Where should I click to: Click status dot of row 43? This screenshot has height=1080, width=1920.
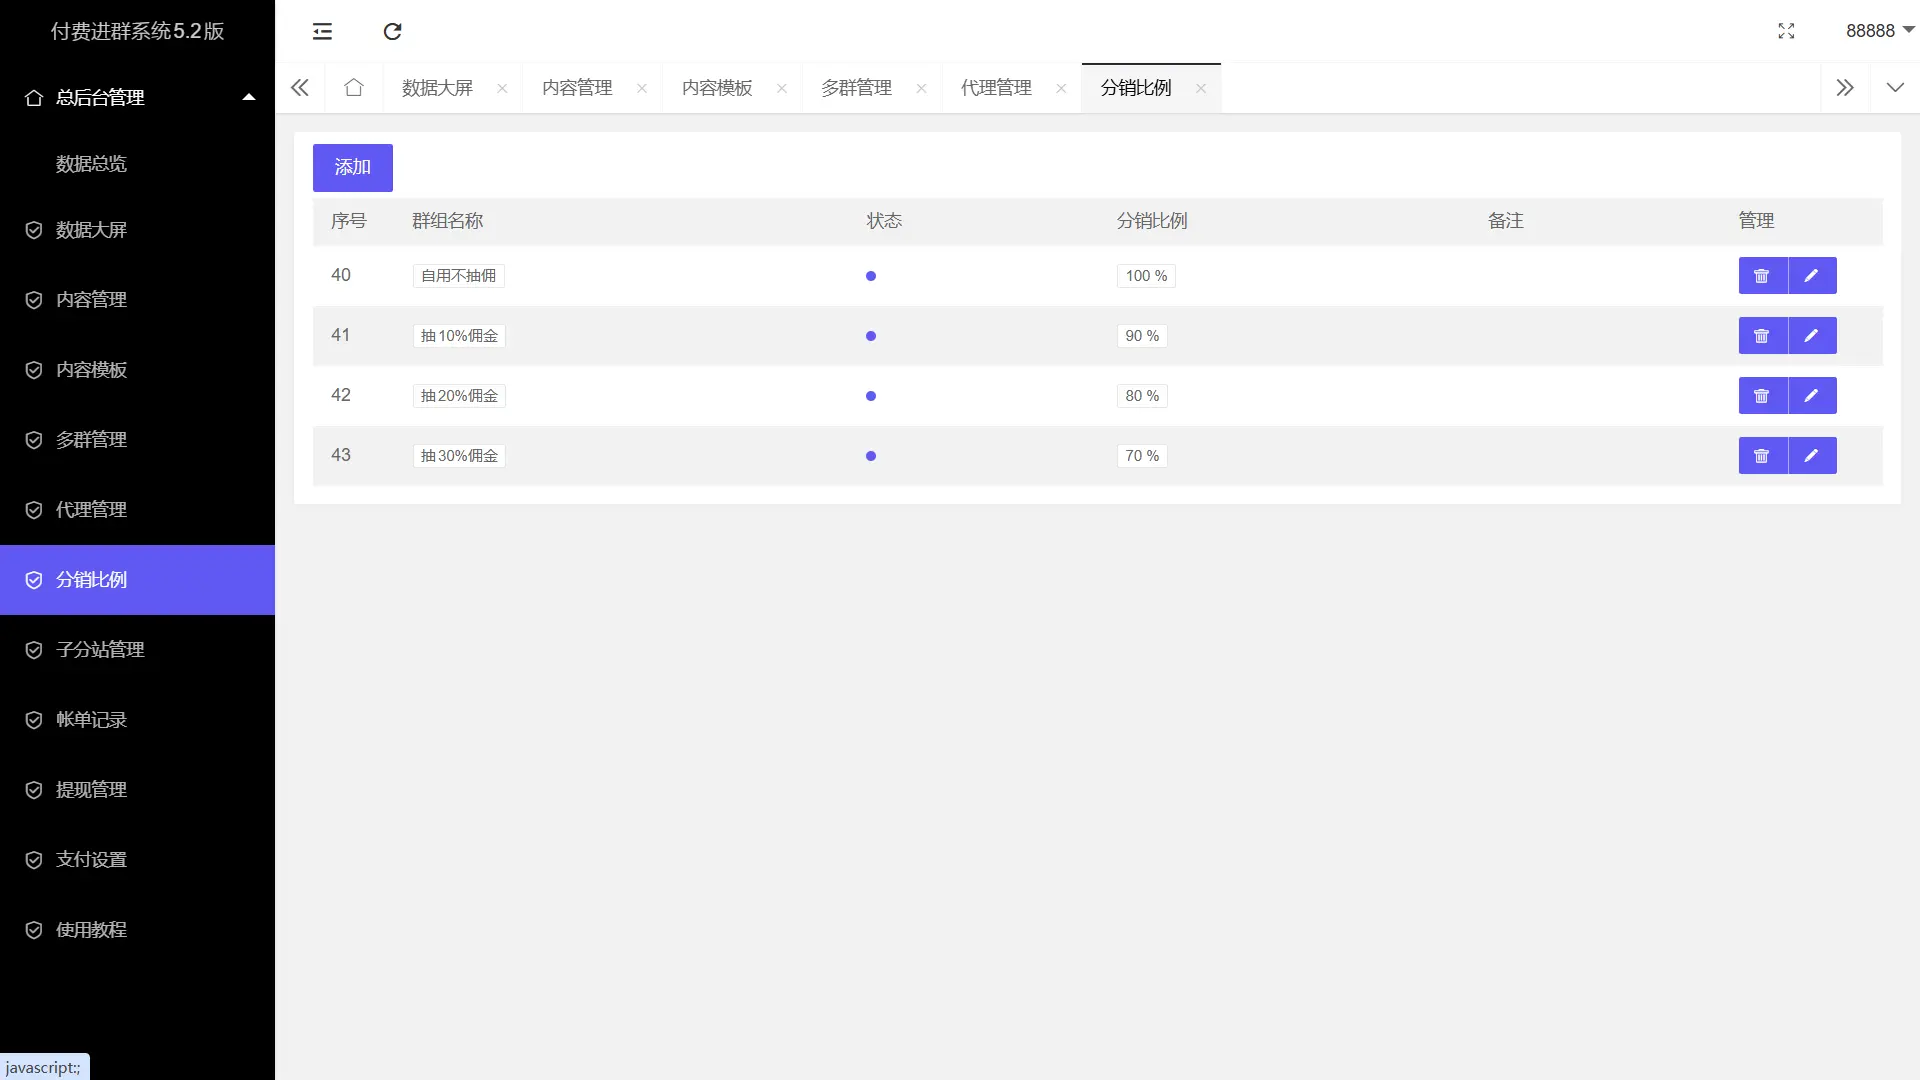871,456
